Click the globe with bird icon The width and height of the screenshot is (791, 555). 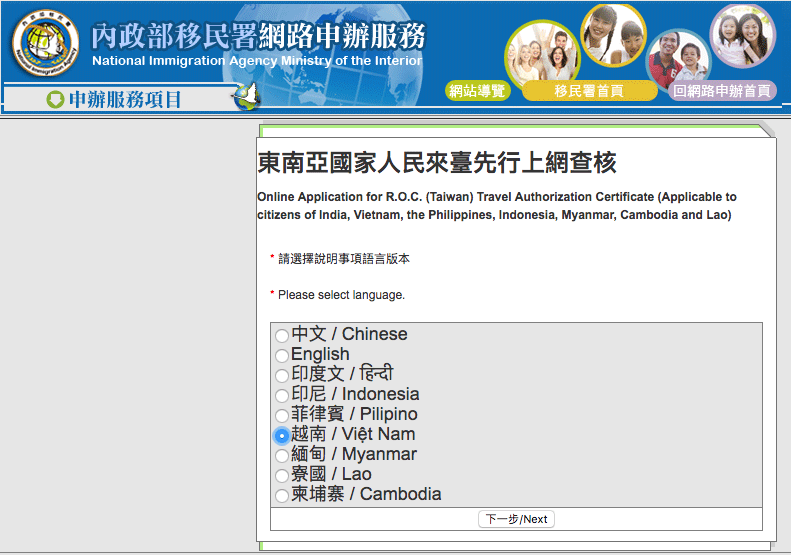247,96
